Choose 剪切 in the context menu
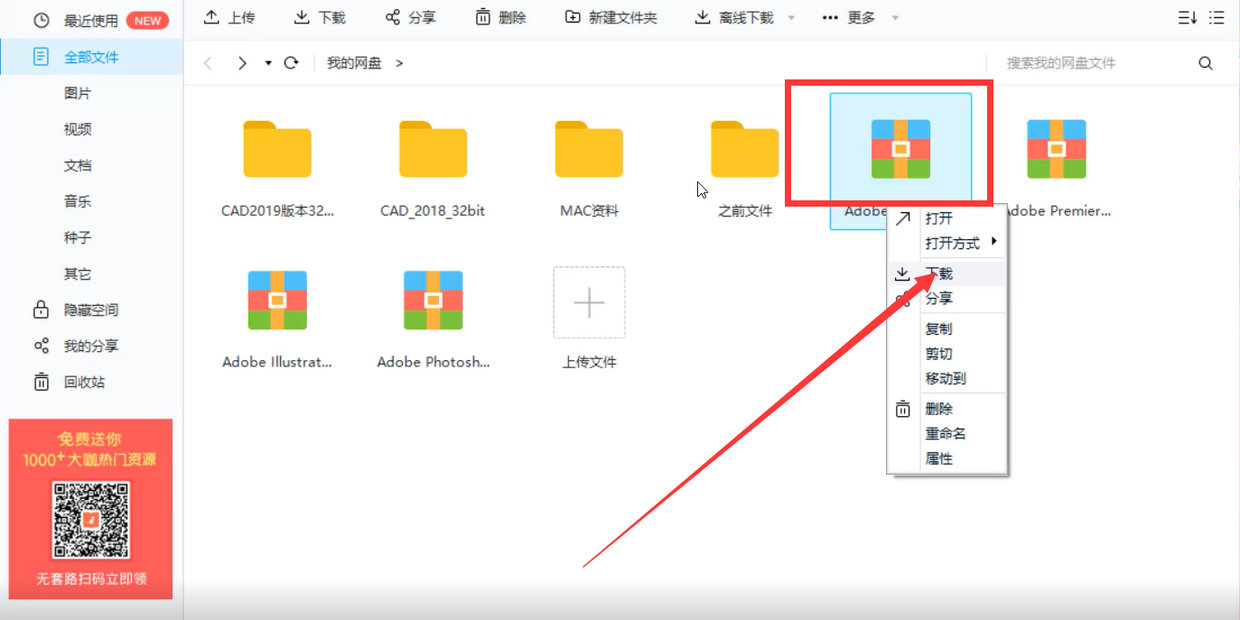1240x620 pixels. [946, 353]
